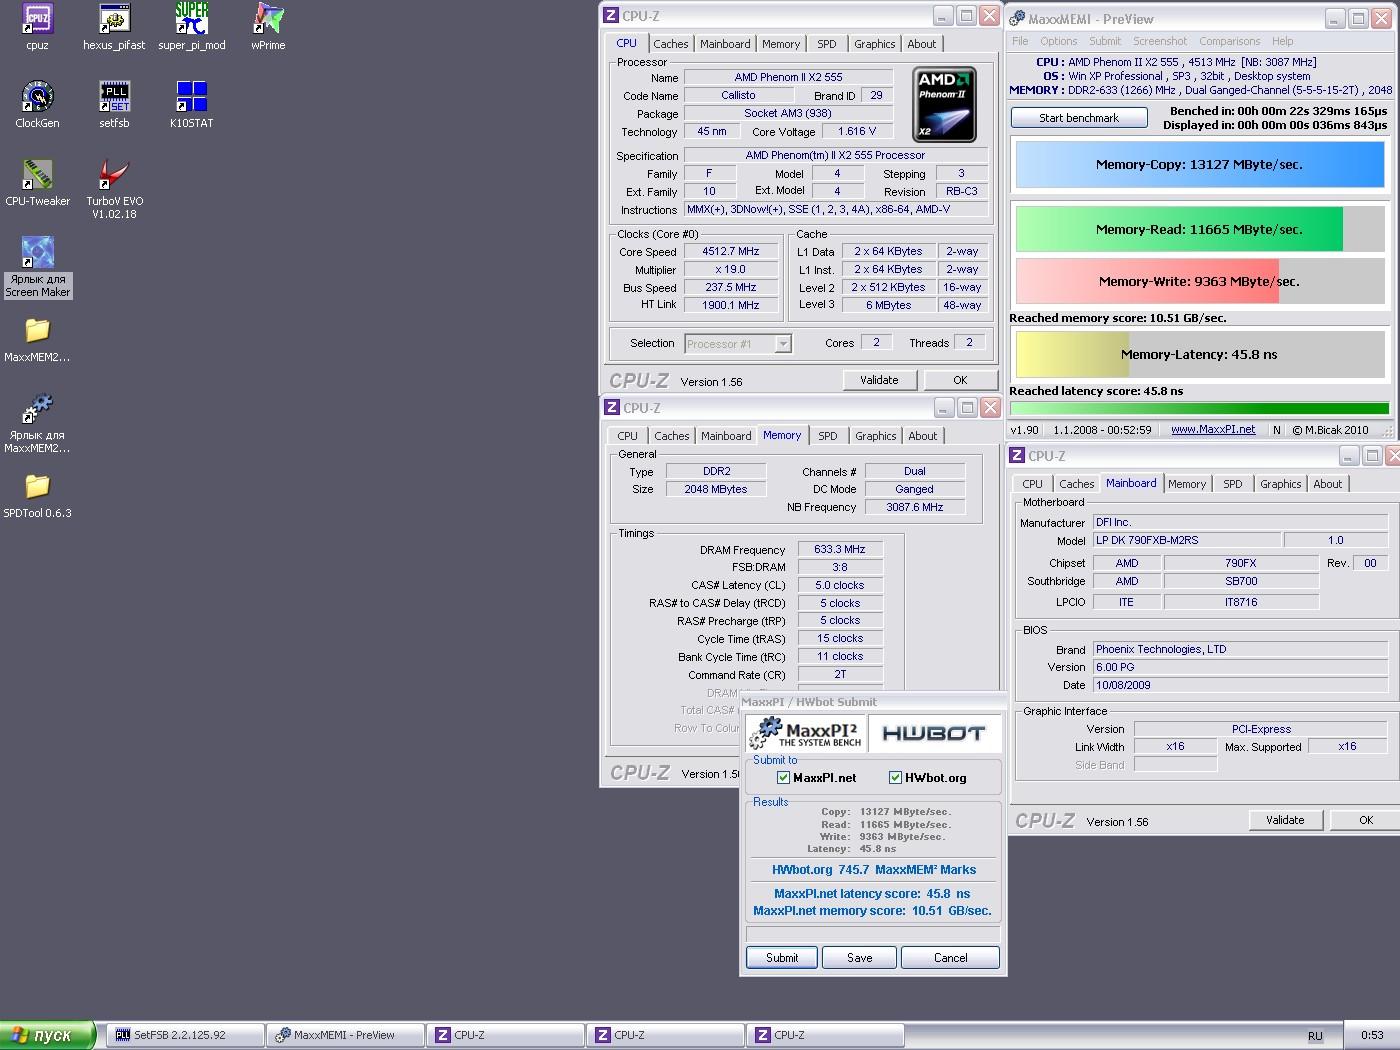Click the system clock showing 0:53
Viewport: 1400px width, 1050px height.
1372,1035
